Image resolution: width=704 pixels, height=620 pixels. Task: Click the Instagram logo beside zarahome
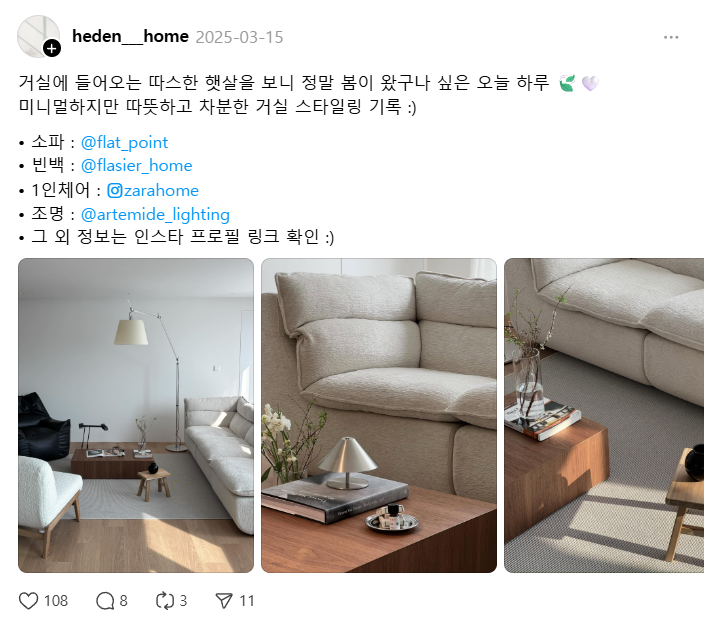[114, 191]
